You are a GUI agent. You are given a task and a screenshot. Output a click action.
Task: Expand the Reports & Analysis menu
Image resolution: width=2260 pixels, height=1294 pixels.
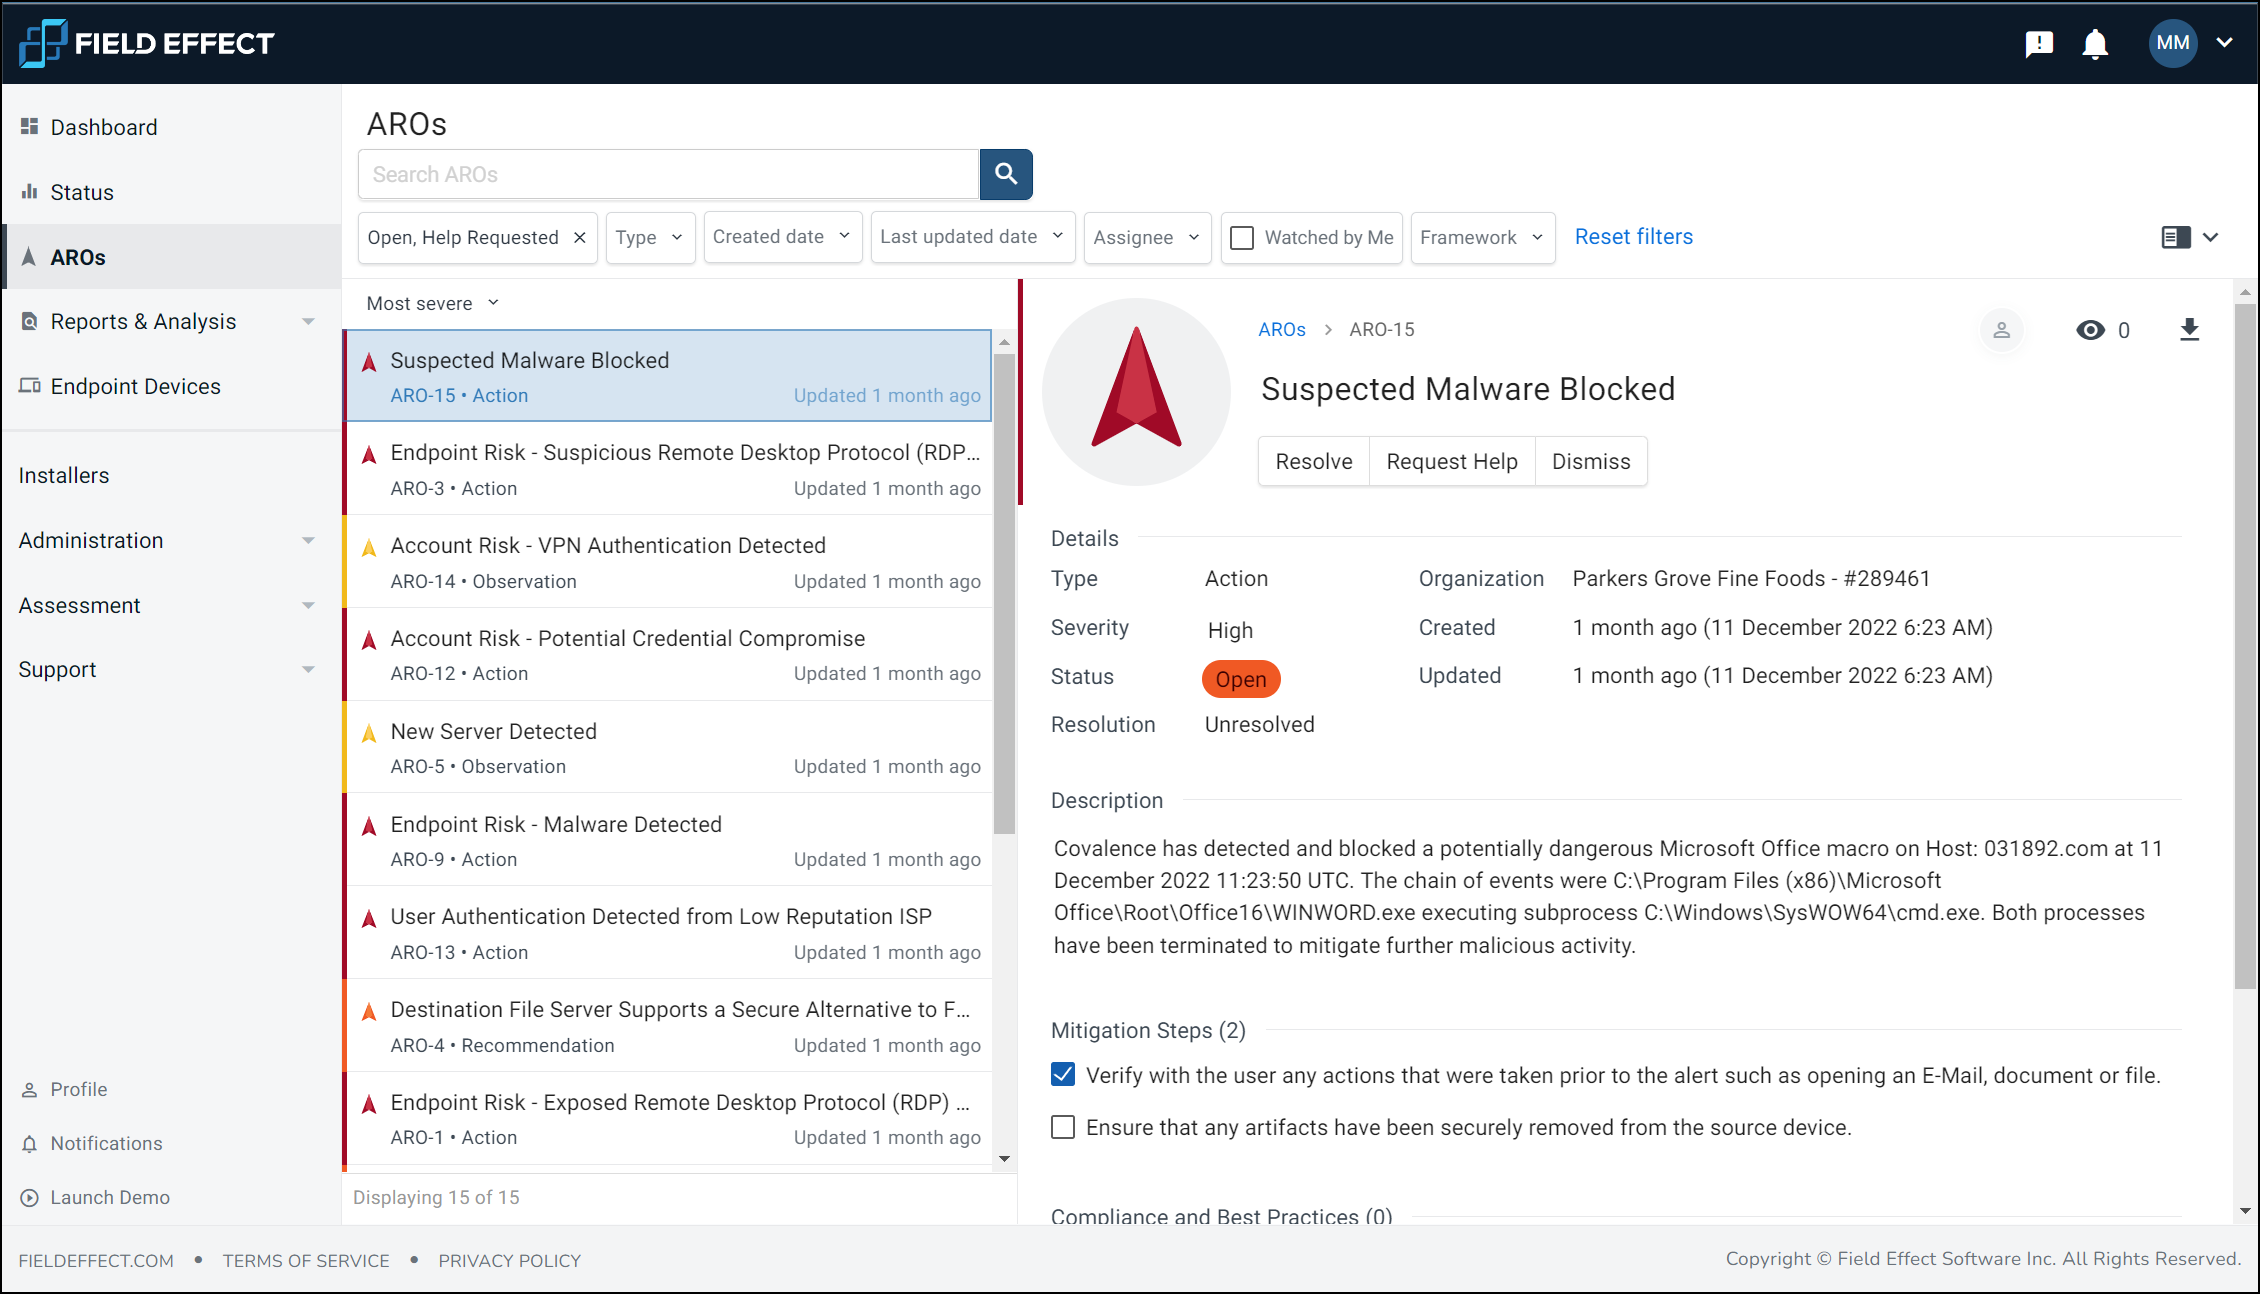[144, 321]
